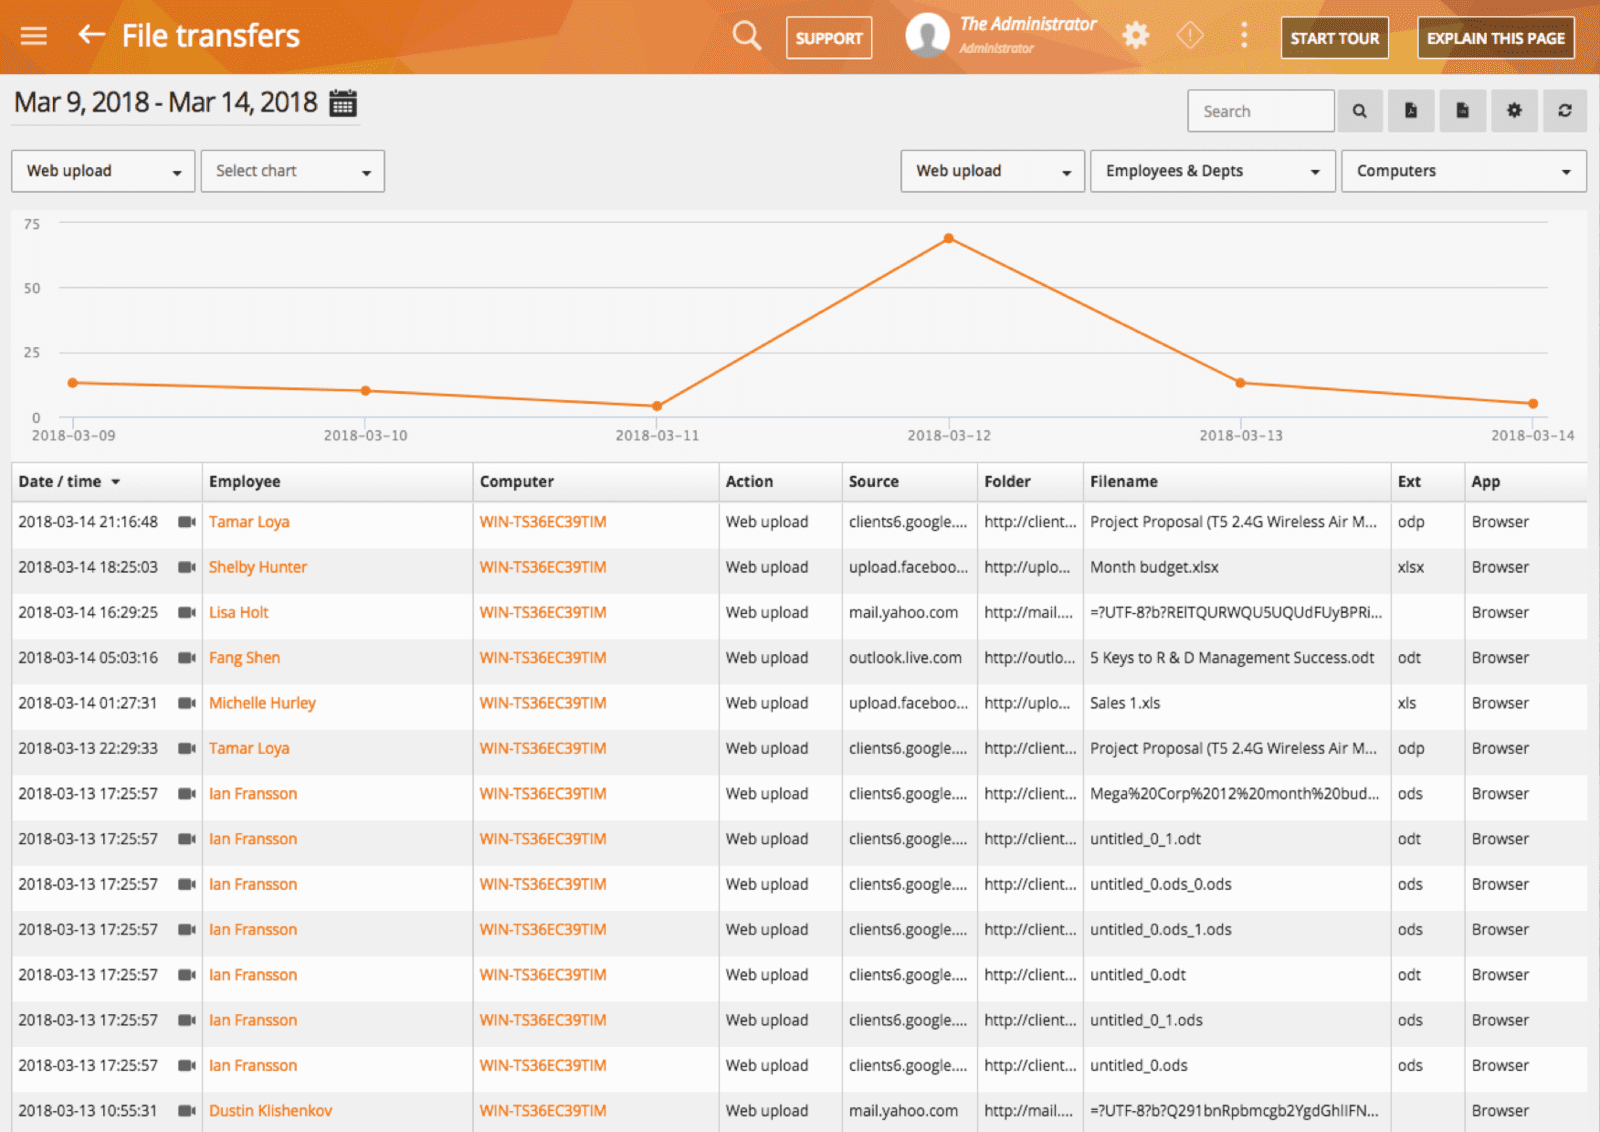Select the 2018-03-09 chart data point
The width and height of the screenshot is (1600, 1132).
coord(73,383)
